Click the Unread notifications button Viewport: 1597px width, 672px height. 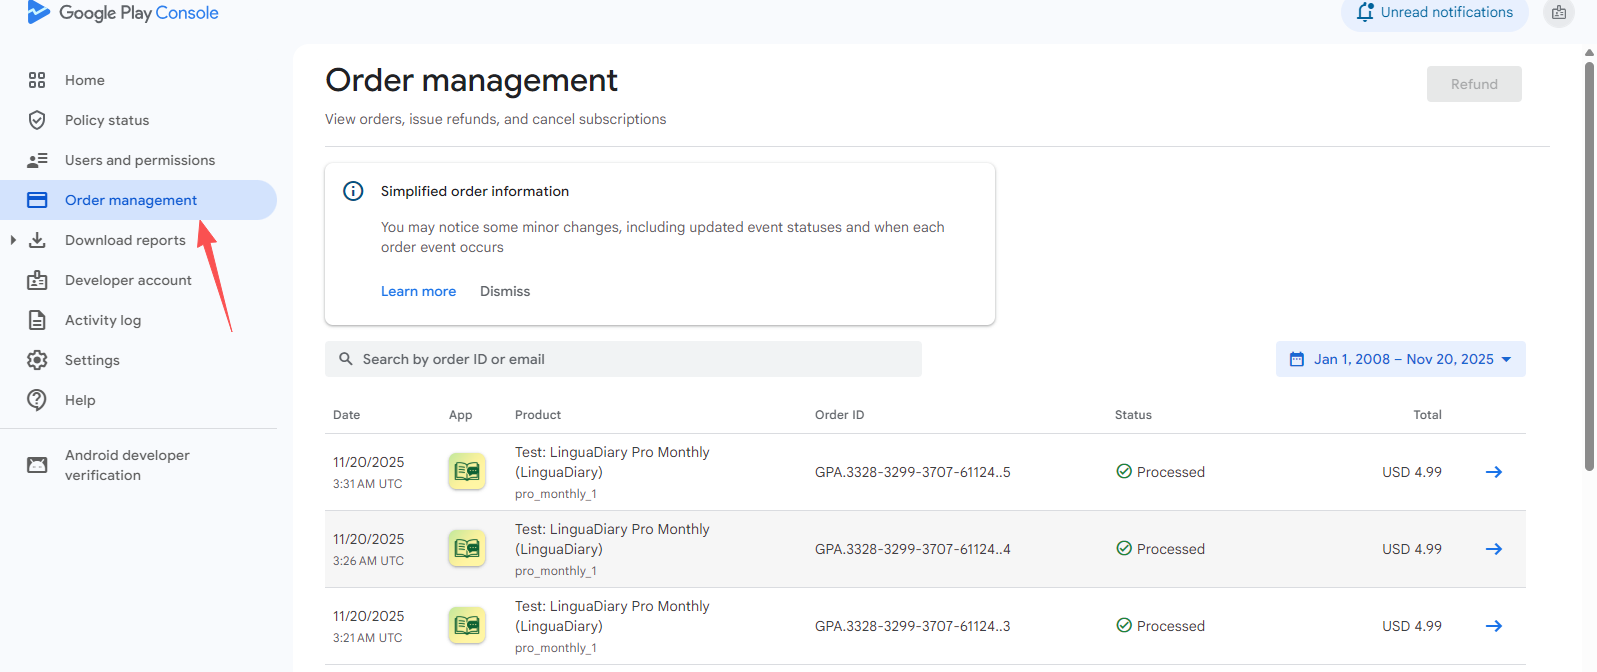[x=1434, y=13]
